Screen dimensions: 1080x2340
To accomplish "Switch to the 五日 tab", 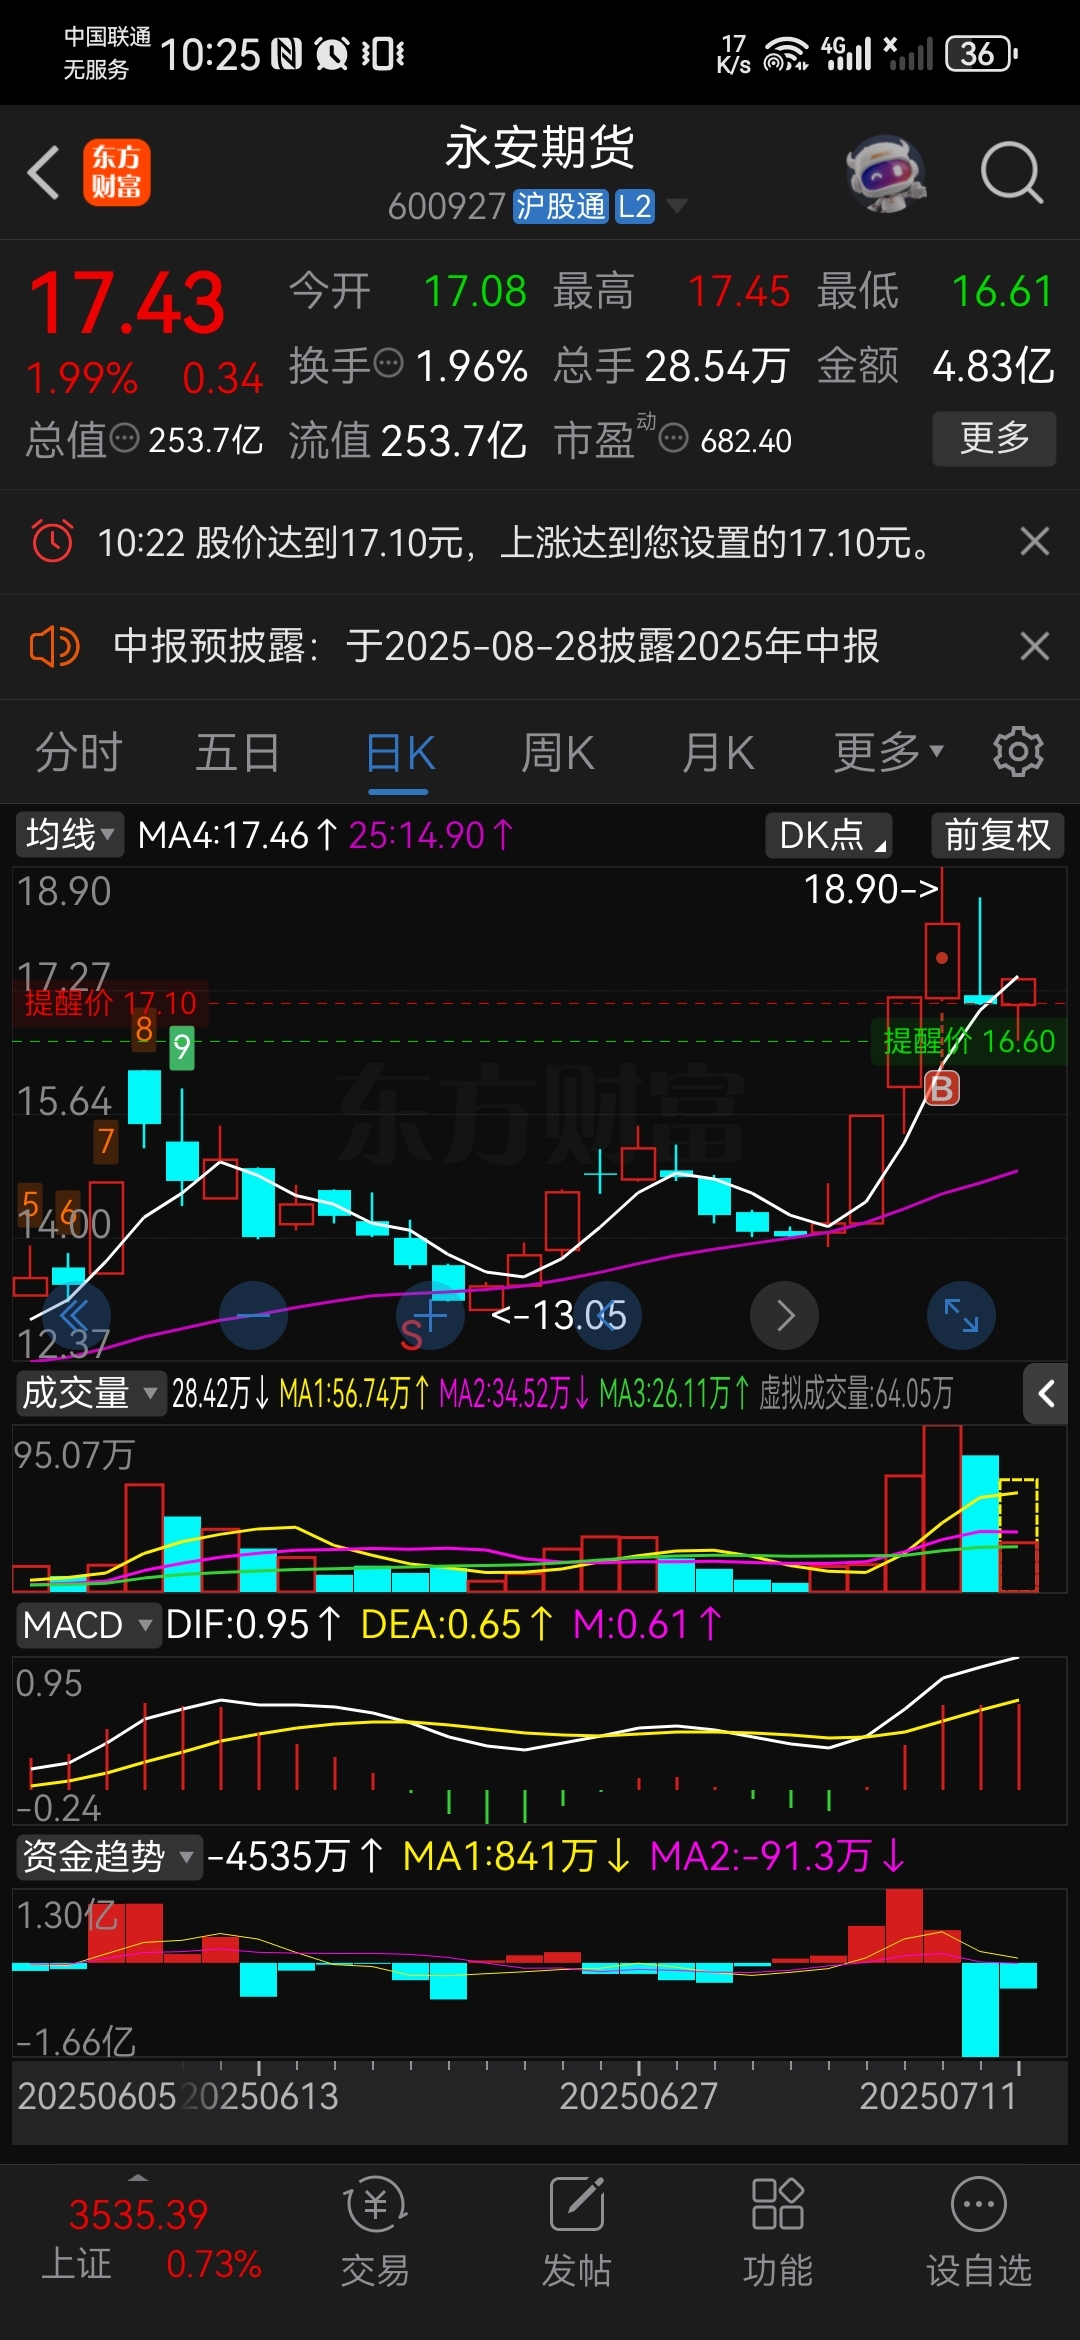I will (x=237, y=753).
